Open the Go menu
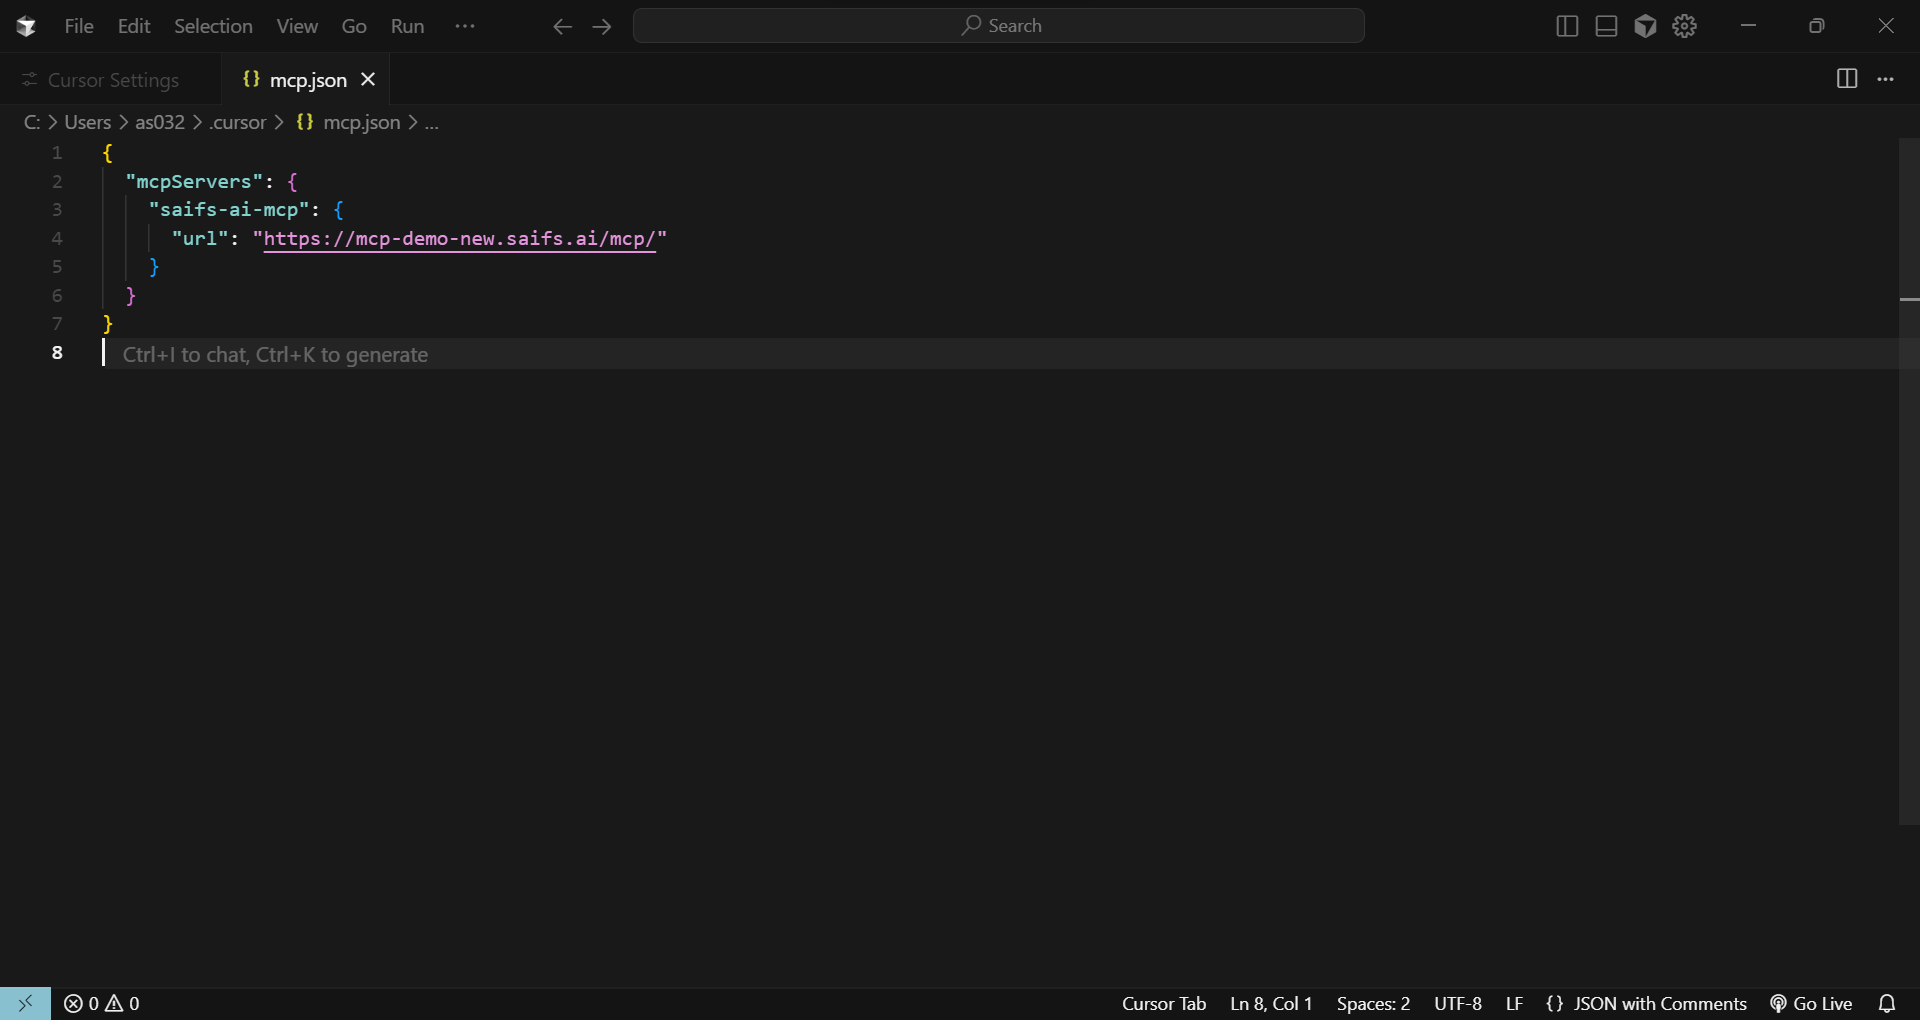This screenshot has width=1920, height=1020. [x=354, y=26]
